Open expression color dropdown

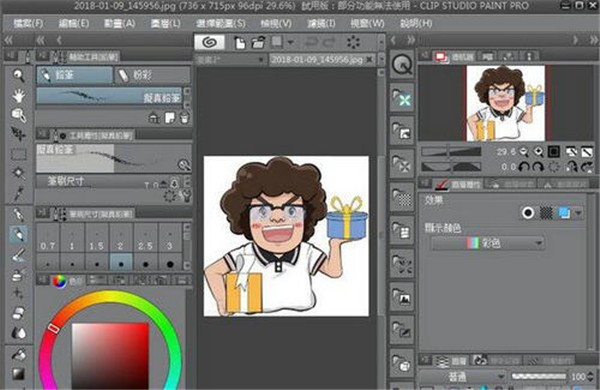click(488, 243)
